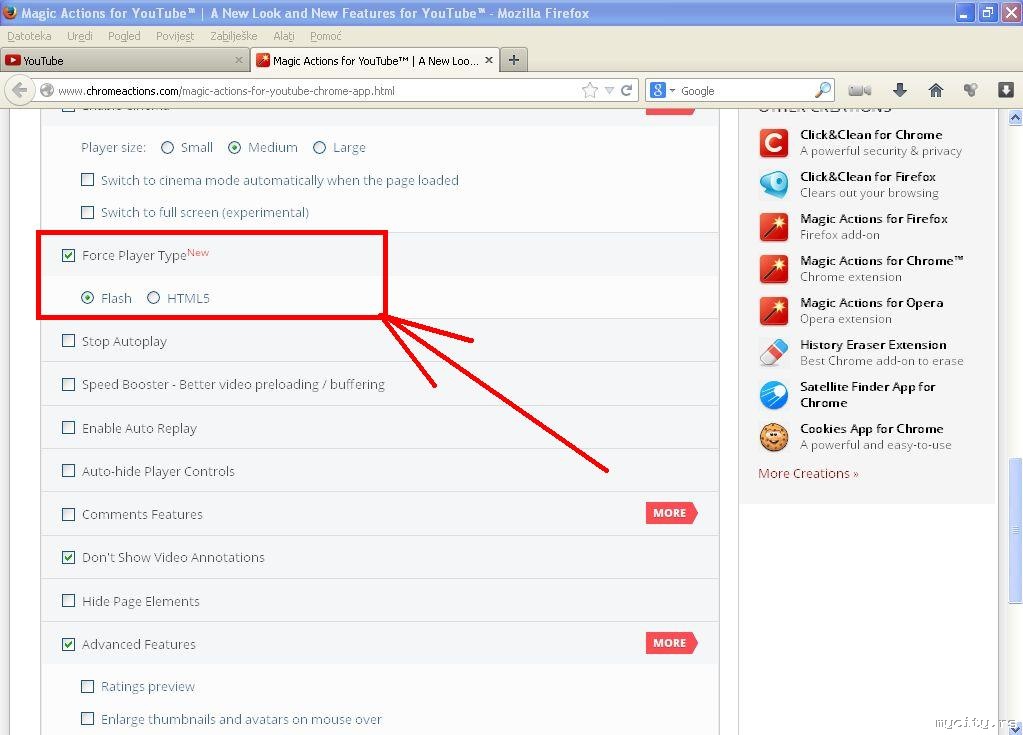1023x735 pixels.
Task: Open the Pogled menu
Action: (124, 36)
